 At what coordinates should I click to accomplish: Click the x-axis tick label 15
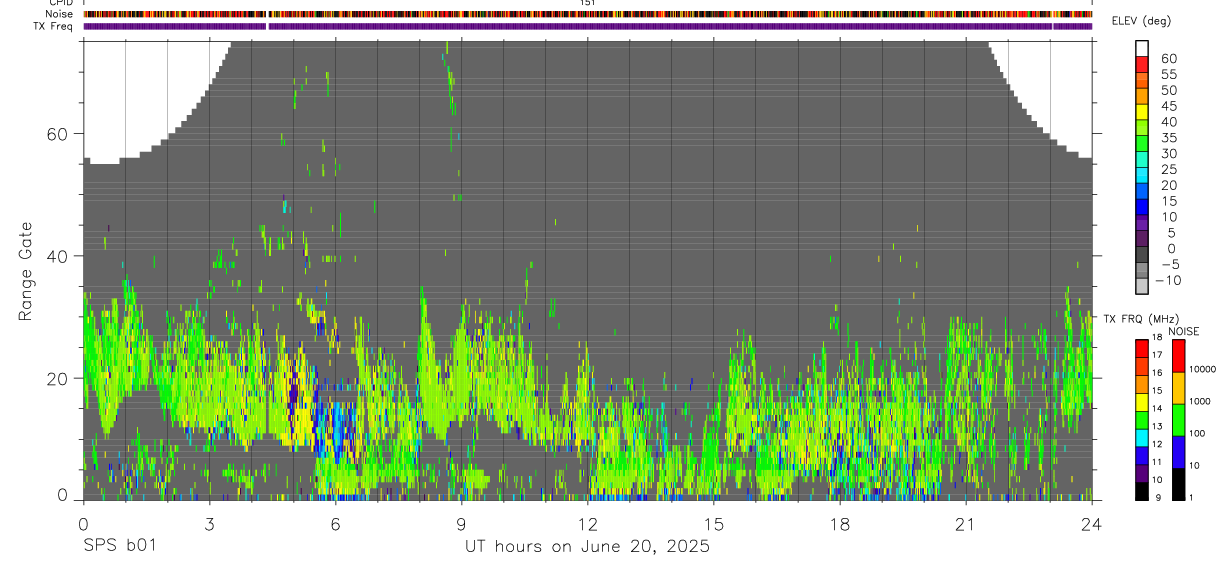tap(713, 524)
